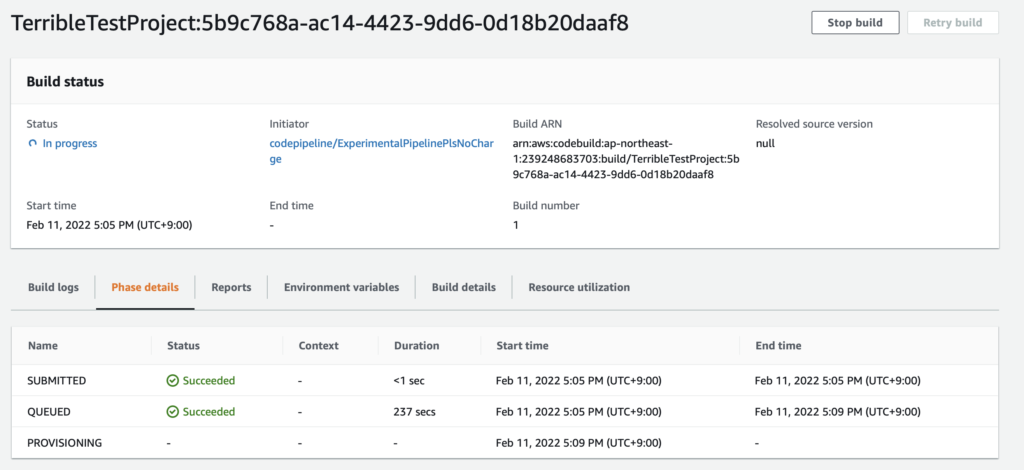The image size is (1024, 470).
Task: Open the Reports tab
Action: (231, 287)
